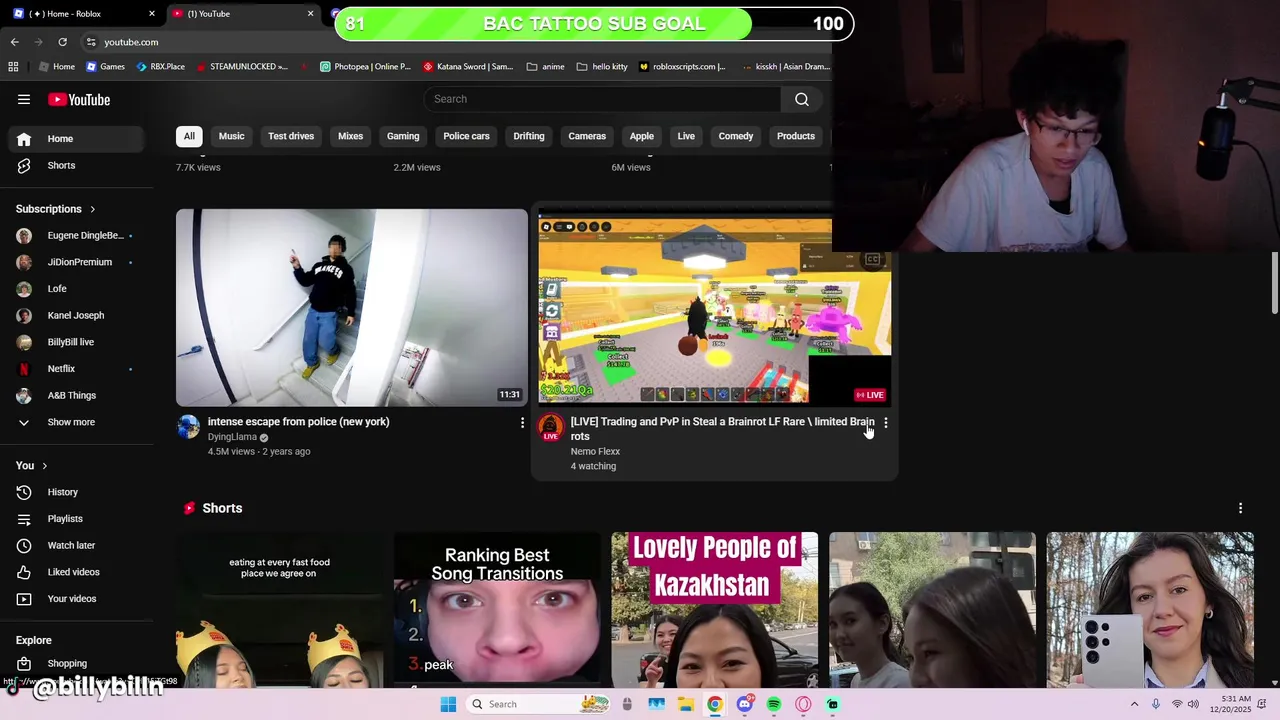Open Liked videos in the sidebar
Screen dimensions: 1280x720
76,572
